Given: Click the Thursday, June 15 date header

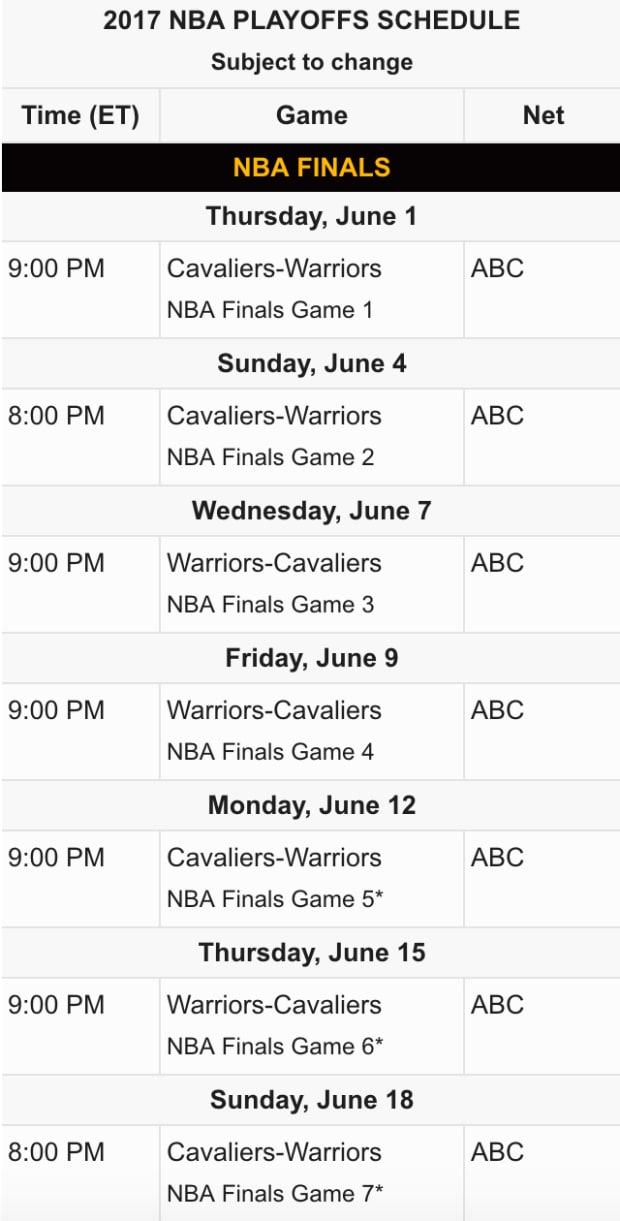Looking at the screenshot, I should [x=311, y=953].
